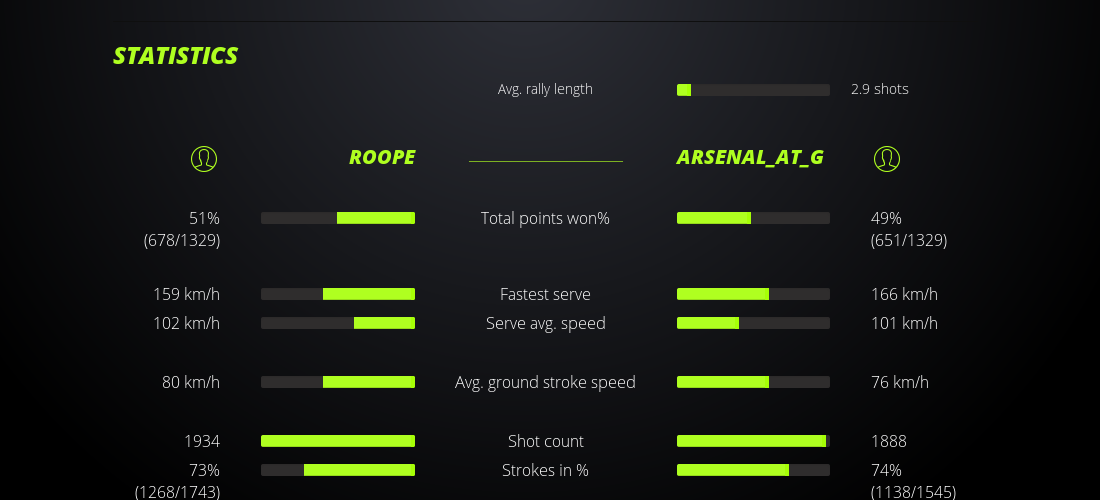The width and height of the screenshot is (1100, 500).
Task: Open ARSENAL_AT_G player name link
Action: coord(750,157)
